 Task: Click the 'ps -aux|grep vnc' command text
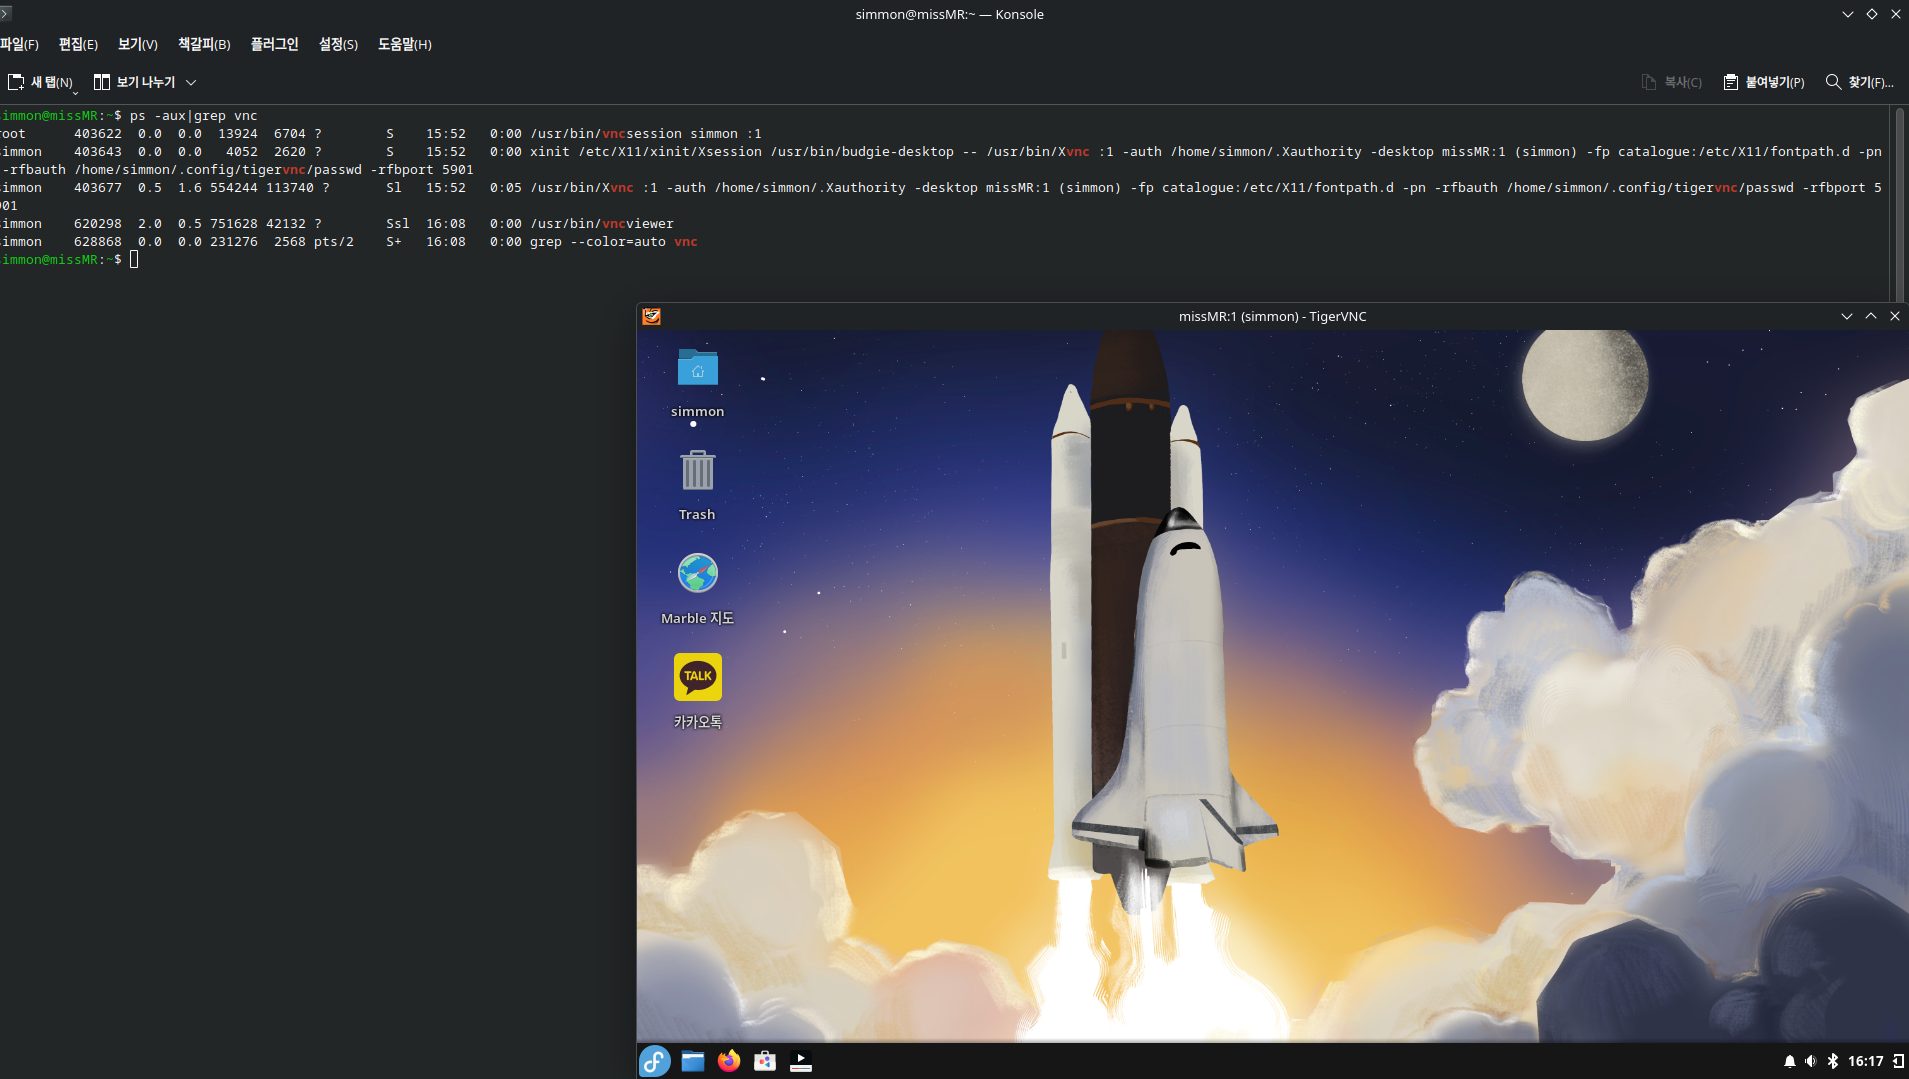[x=193, y=116]
